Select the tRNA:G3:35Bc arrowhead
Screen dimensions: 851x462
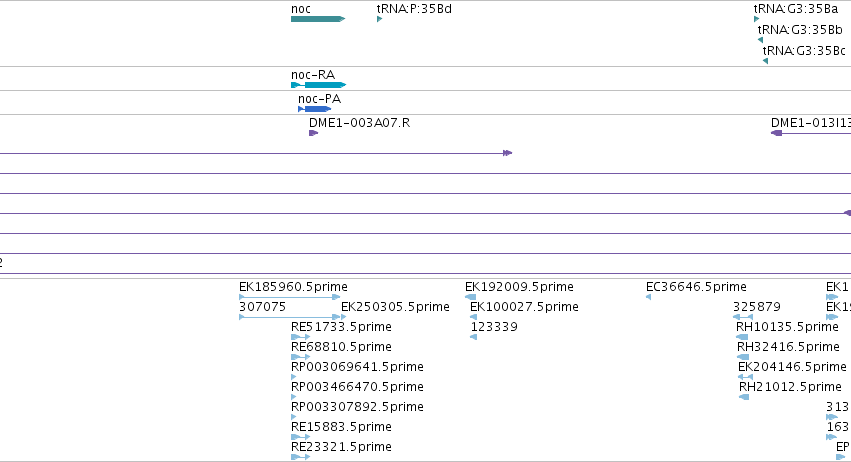tap(765, 61)
